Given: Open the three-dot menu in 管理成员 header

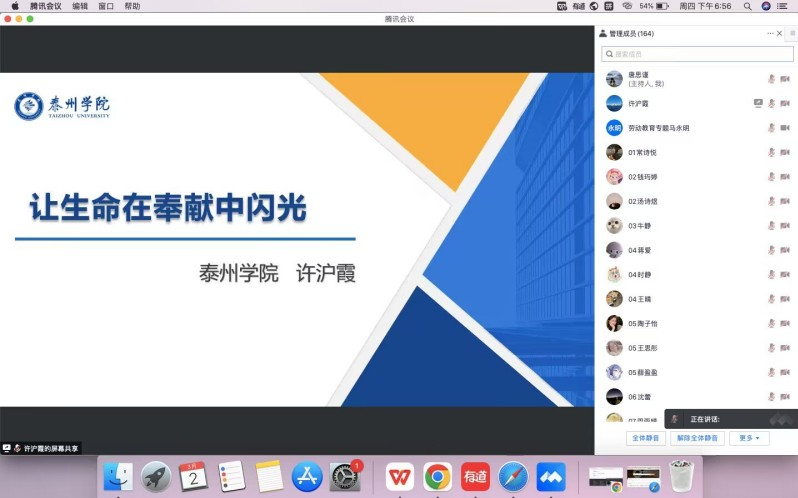Looking at the screenshot, I should coord(772,33).
